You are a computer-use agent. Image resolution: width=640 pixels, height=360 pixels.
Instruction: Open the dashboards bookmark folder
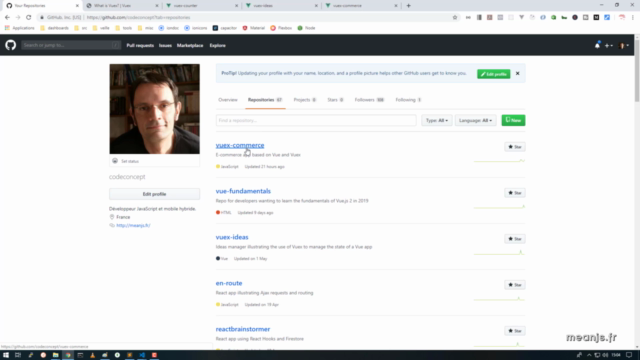pos(54,28)
